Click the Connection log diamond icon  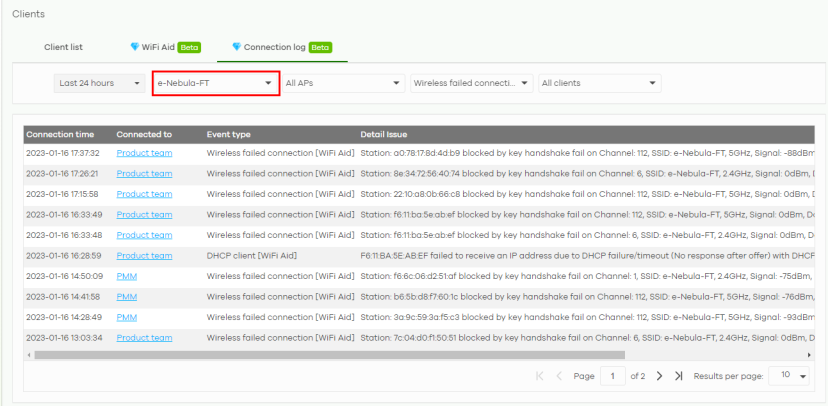click(x=236, y=47)
